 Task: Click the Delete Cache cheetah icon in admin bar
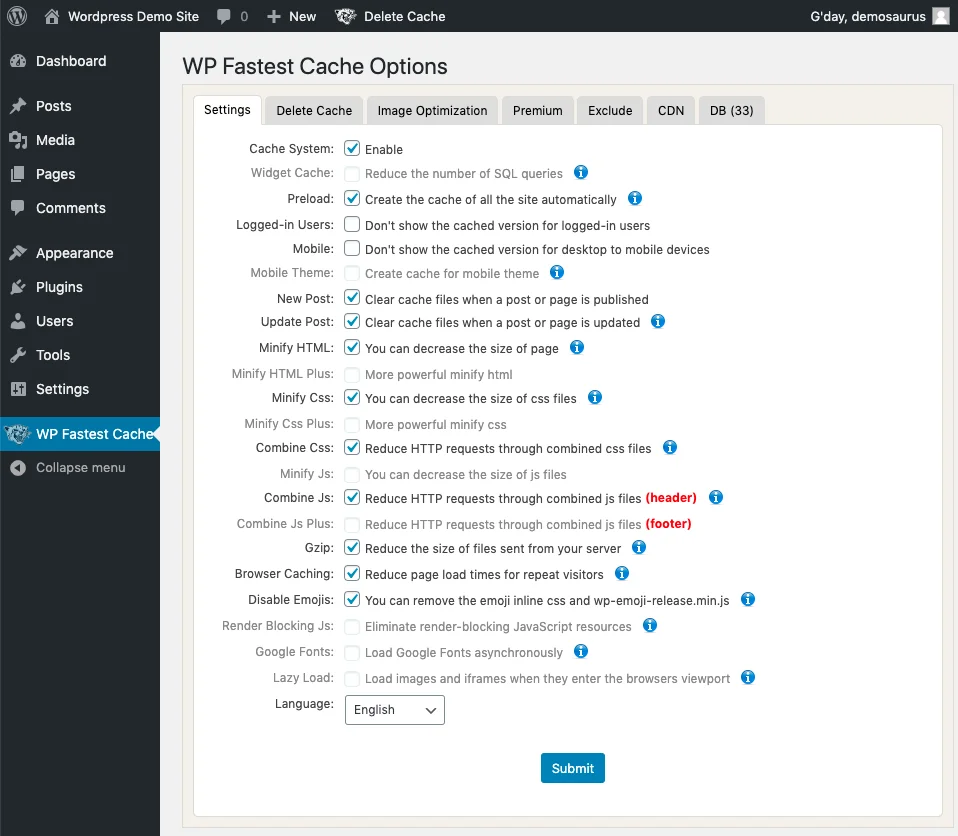[345, 16]
